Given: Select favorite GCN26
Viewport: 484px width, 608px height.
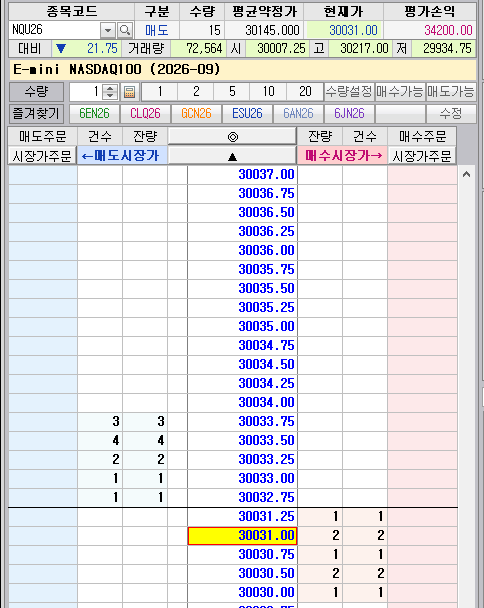Looking at the screenshot, I should (x=196, y=114).
